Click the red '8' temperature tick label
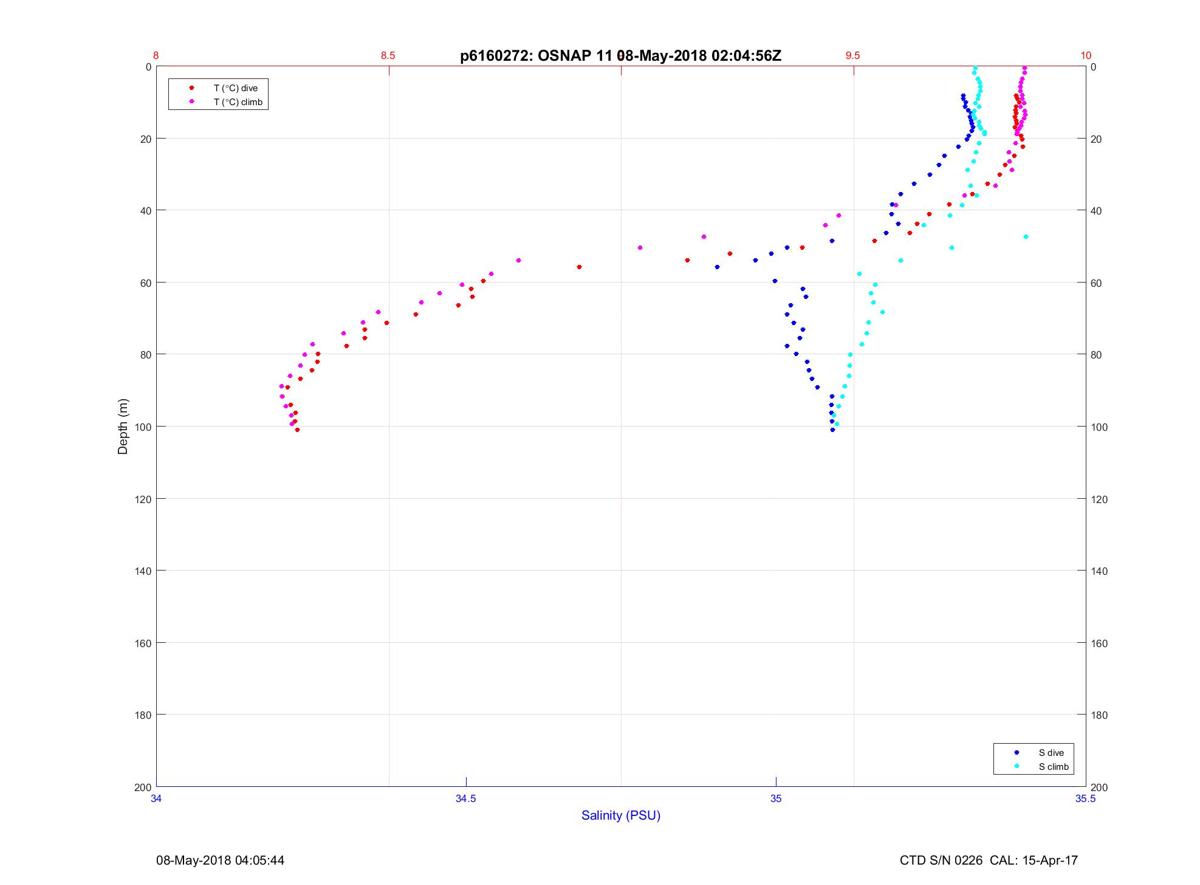Viewport: 1200px width, 885px height. 156,56
